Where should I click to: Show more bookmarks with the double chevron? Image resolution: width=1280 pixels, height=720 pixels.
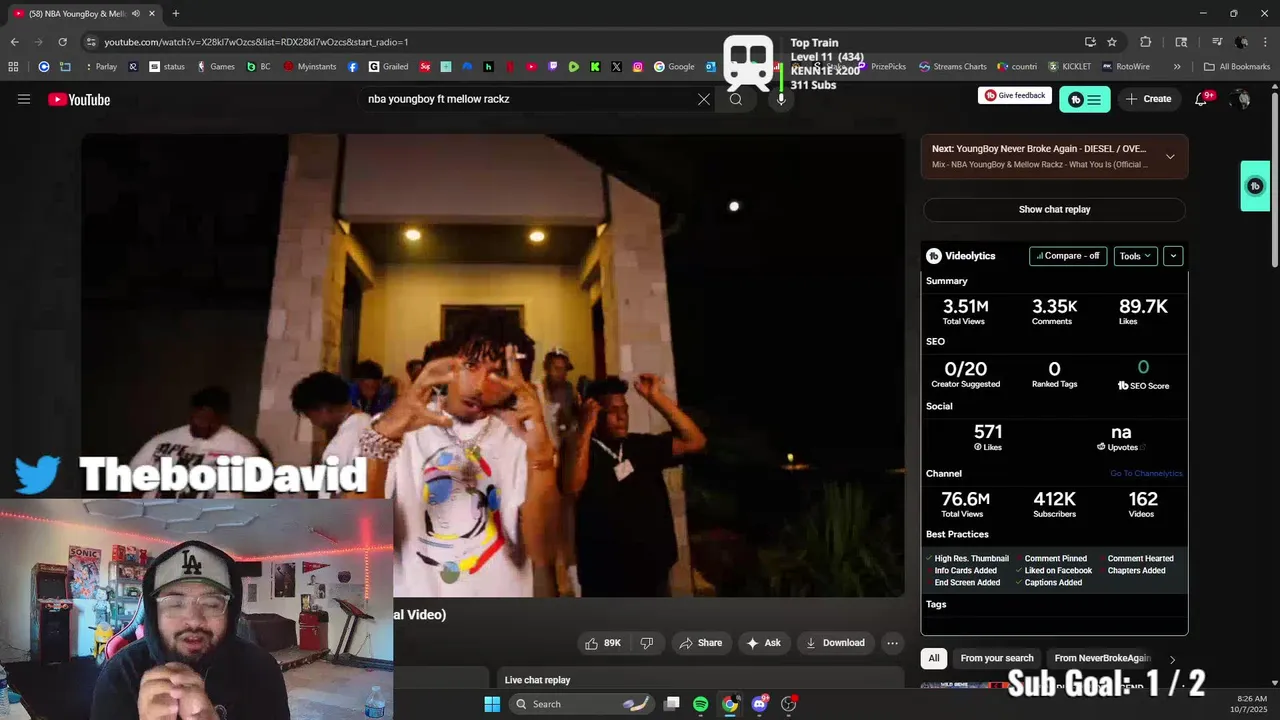click(1177, 67)
